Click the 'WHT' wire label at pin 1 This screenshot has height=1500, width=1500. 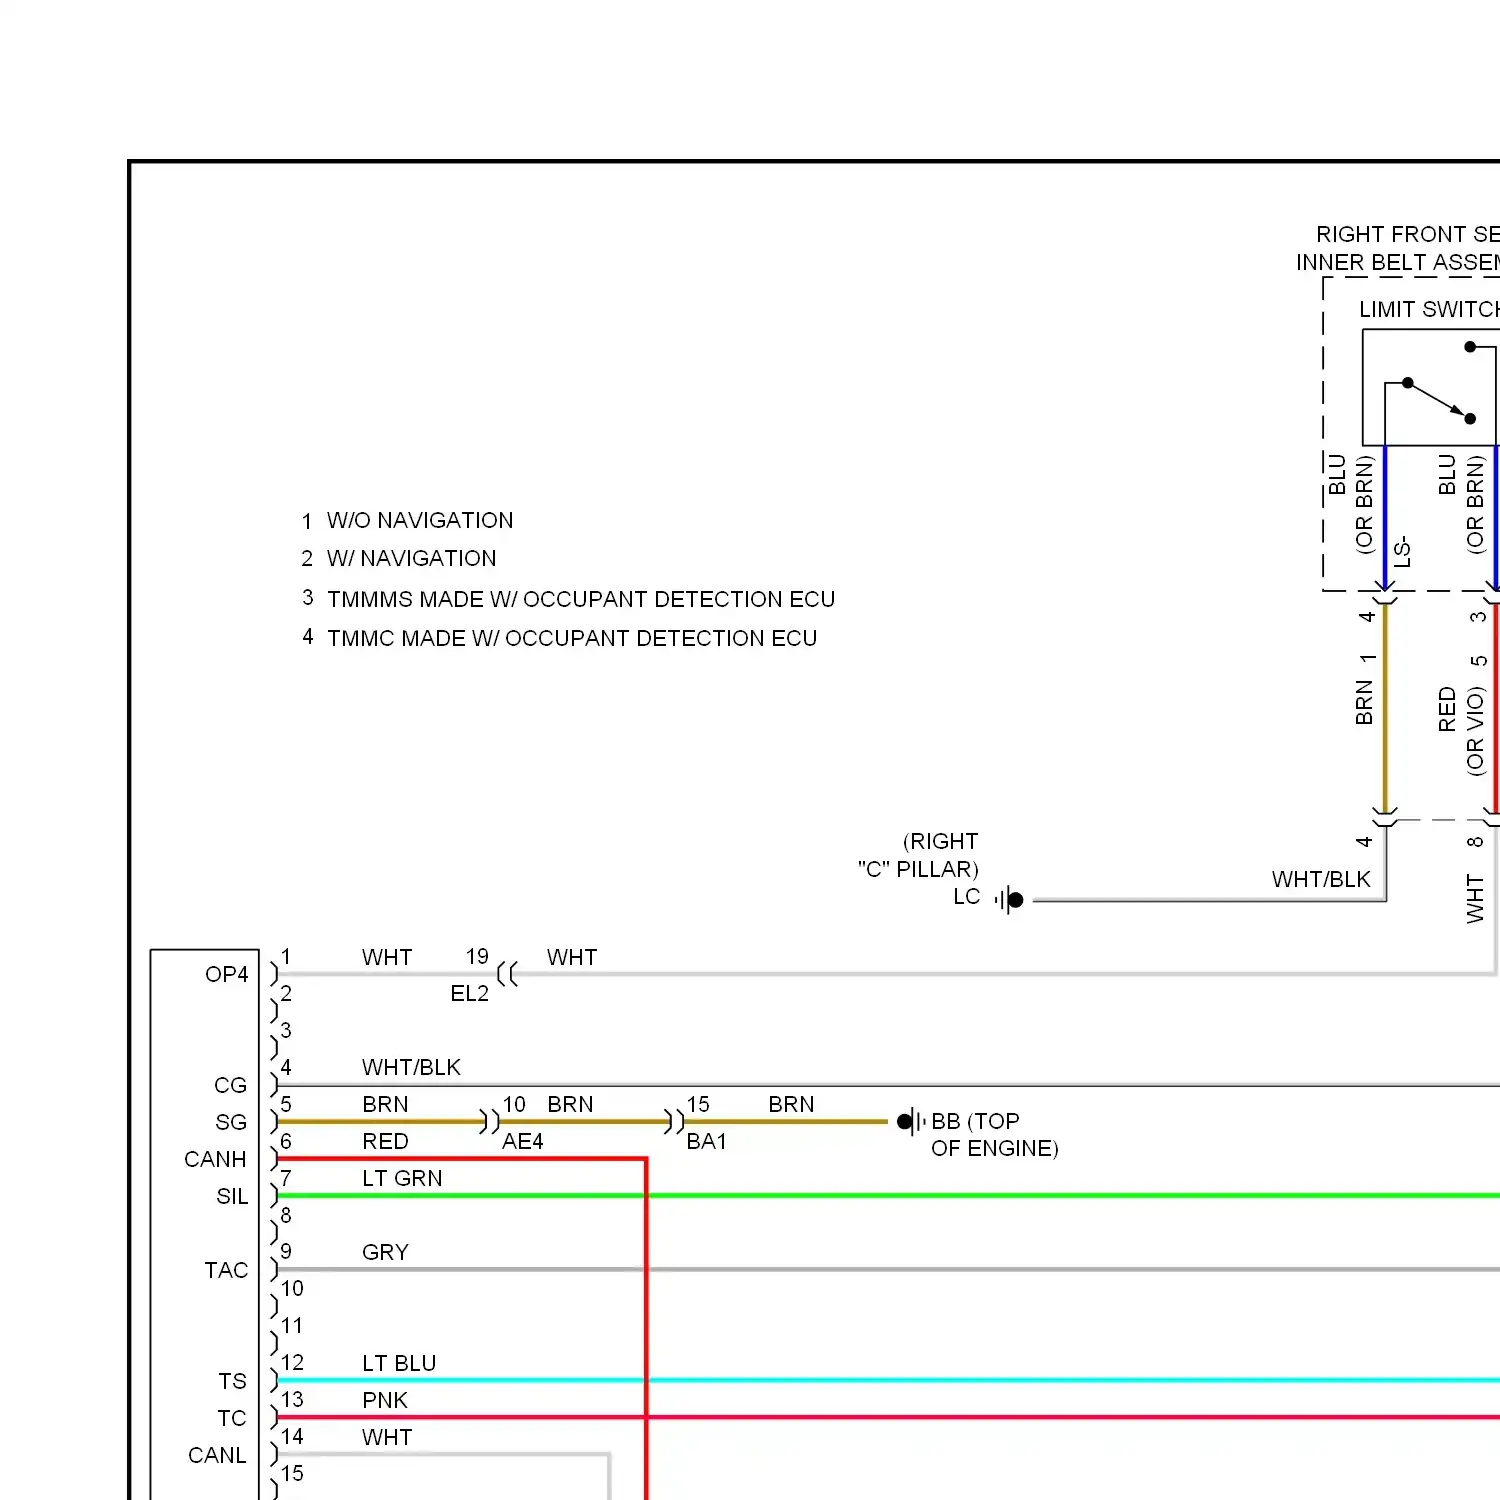point(387,958)
